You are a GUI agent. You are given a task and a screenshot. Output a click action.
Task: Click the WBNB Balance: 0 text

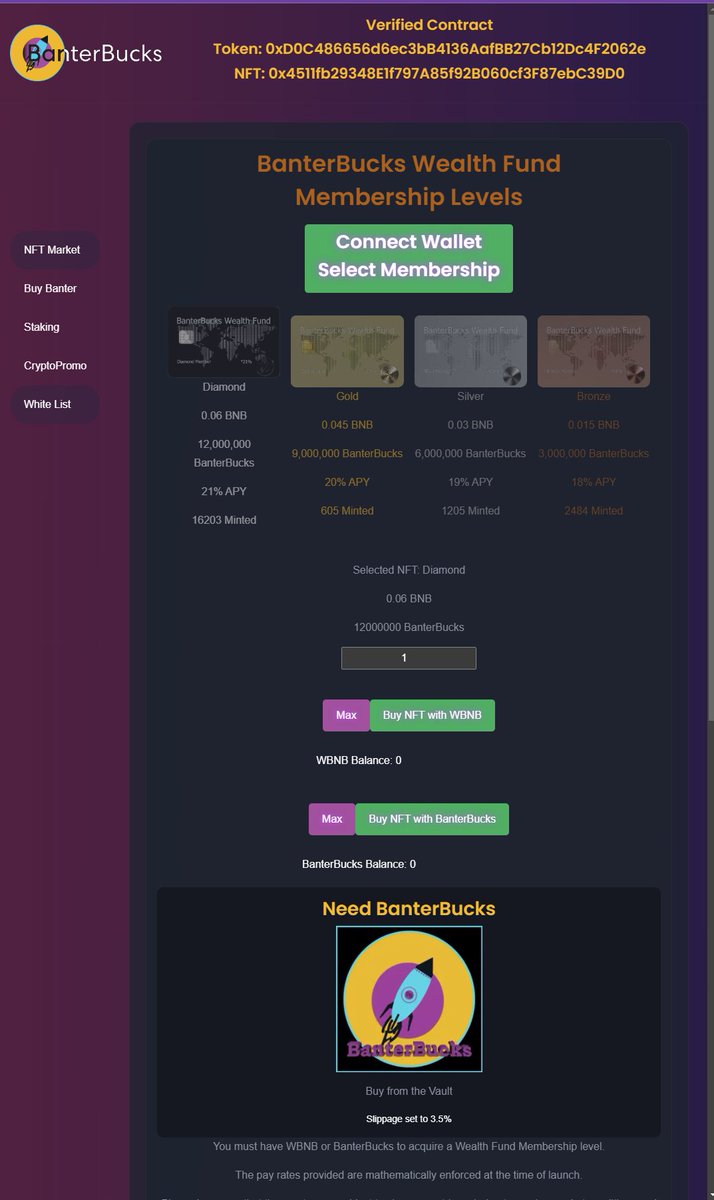pyautogui.click(x=359, y=761)
